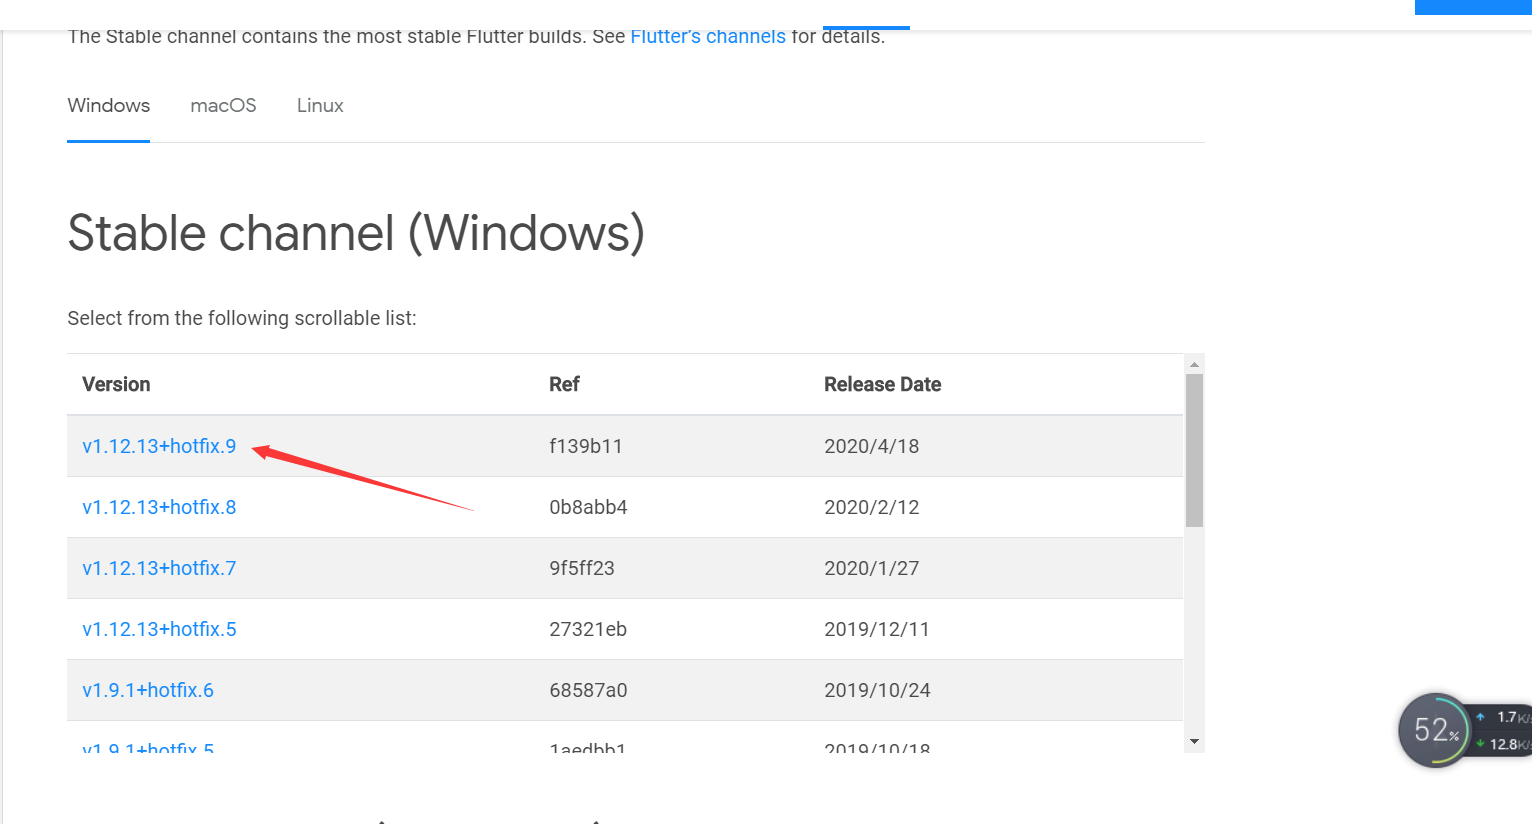The width and height of the screenshot is (1532, 824).
Task: Click the release date 2019/10/24
Action: click(x=877, y=690)
